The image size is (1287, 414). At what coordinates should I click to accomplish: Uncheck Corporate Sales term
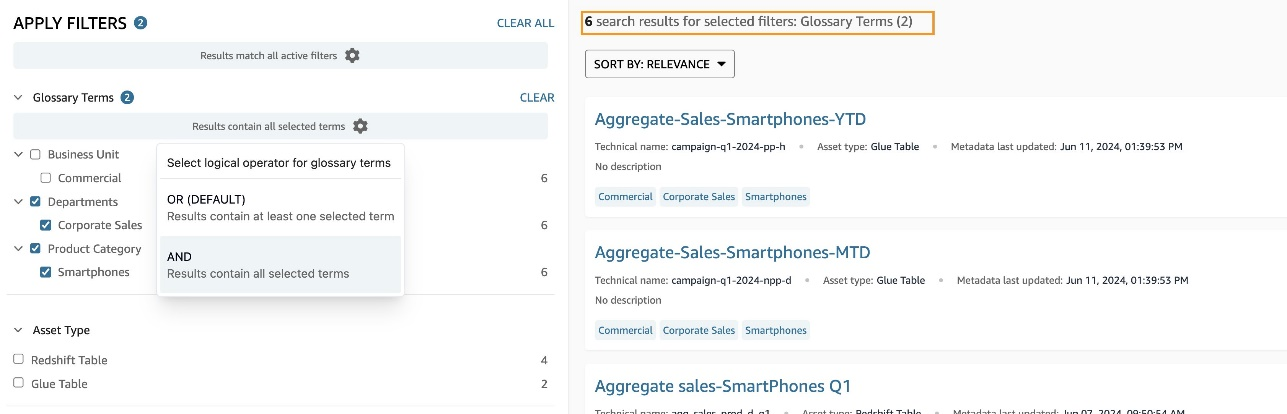[x=46, y=226]
